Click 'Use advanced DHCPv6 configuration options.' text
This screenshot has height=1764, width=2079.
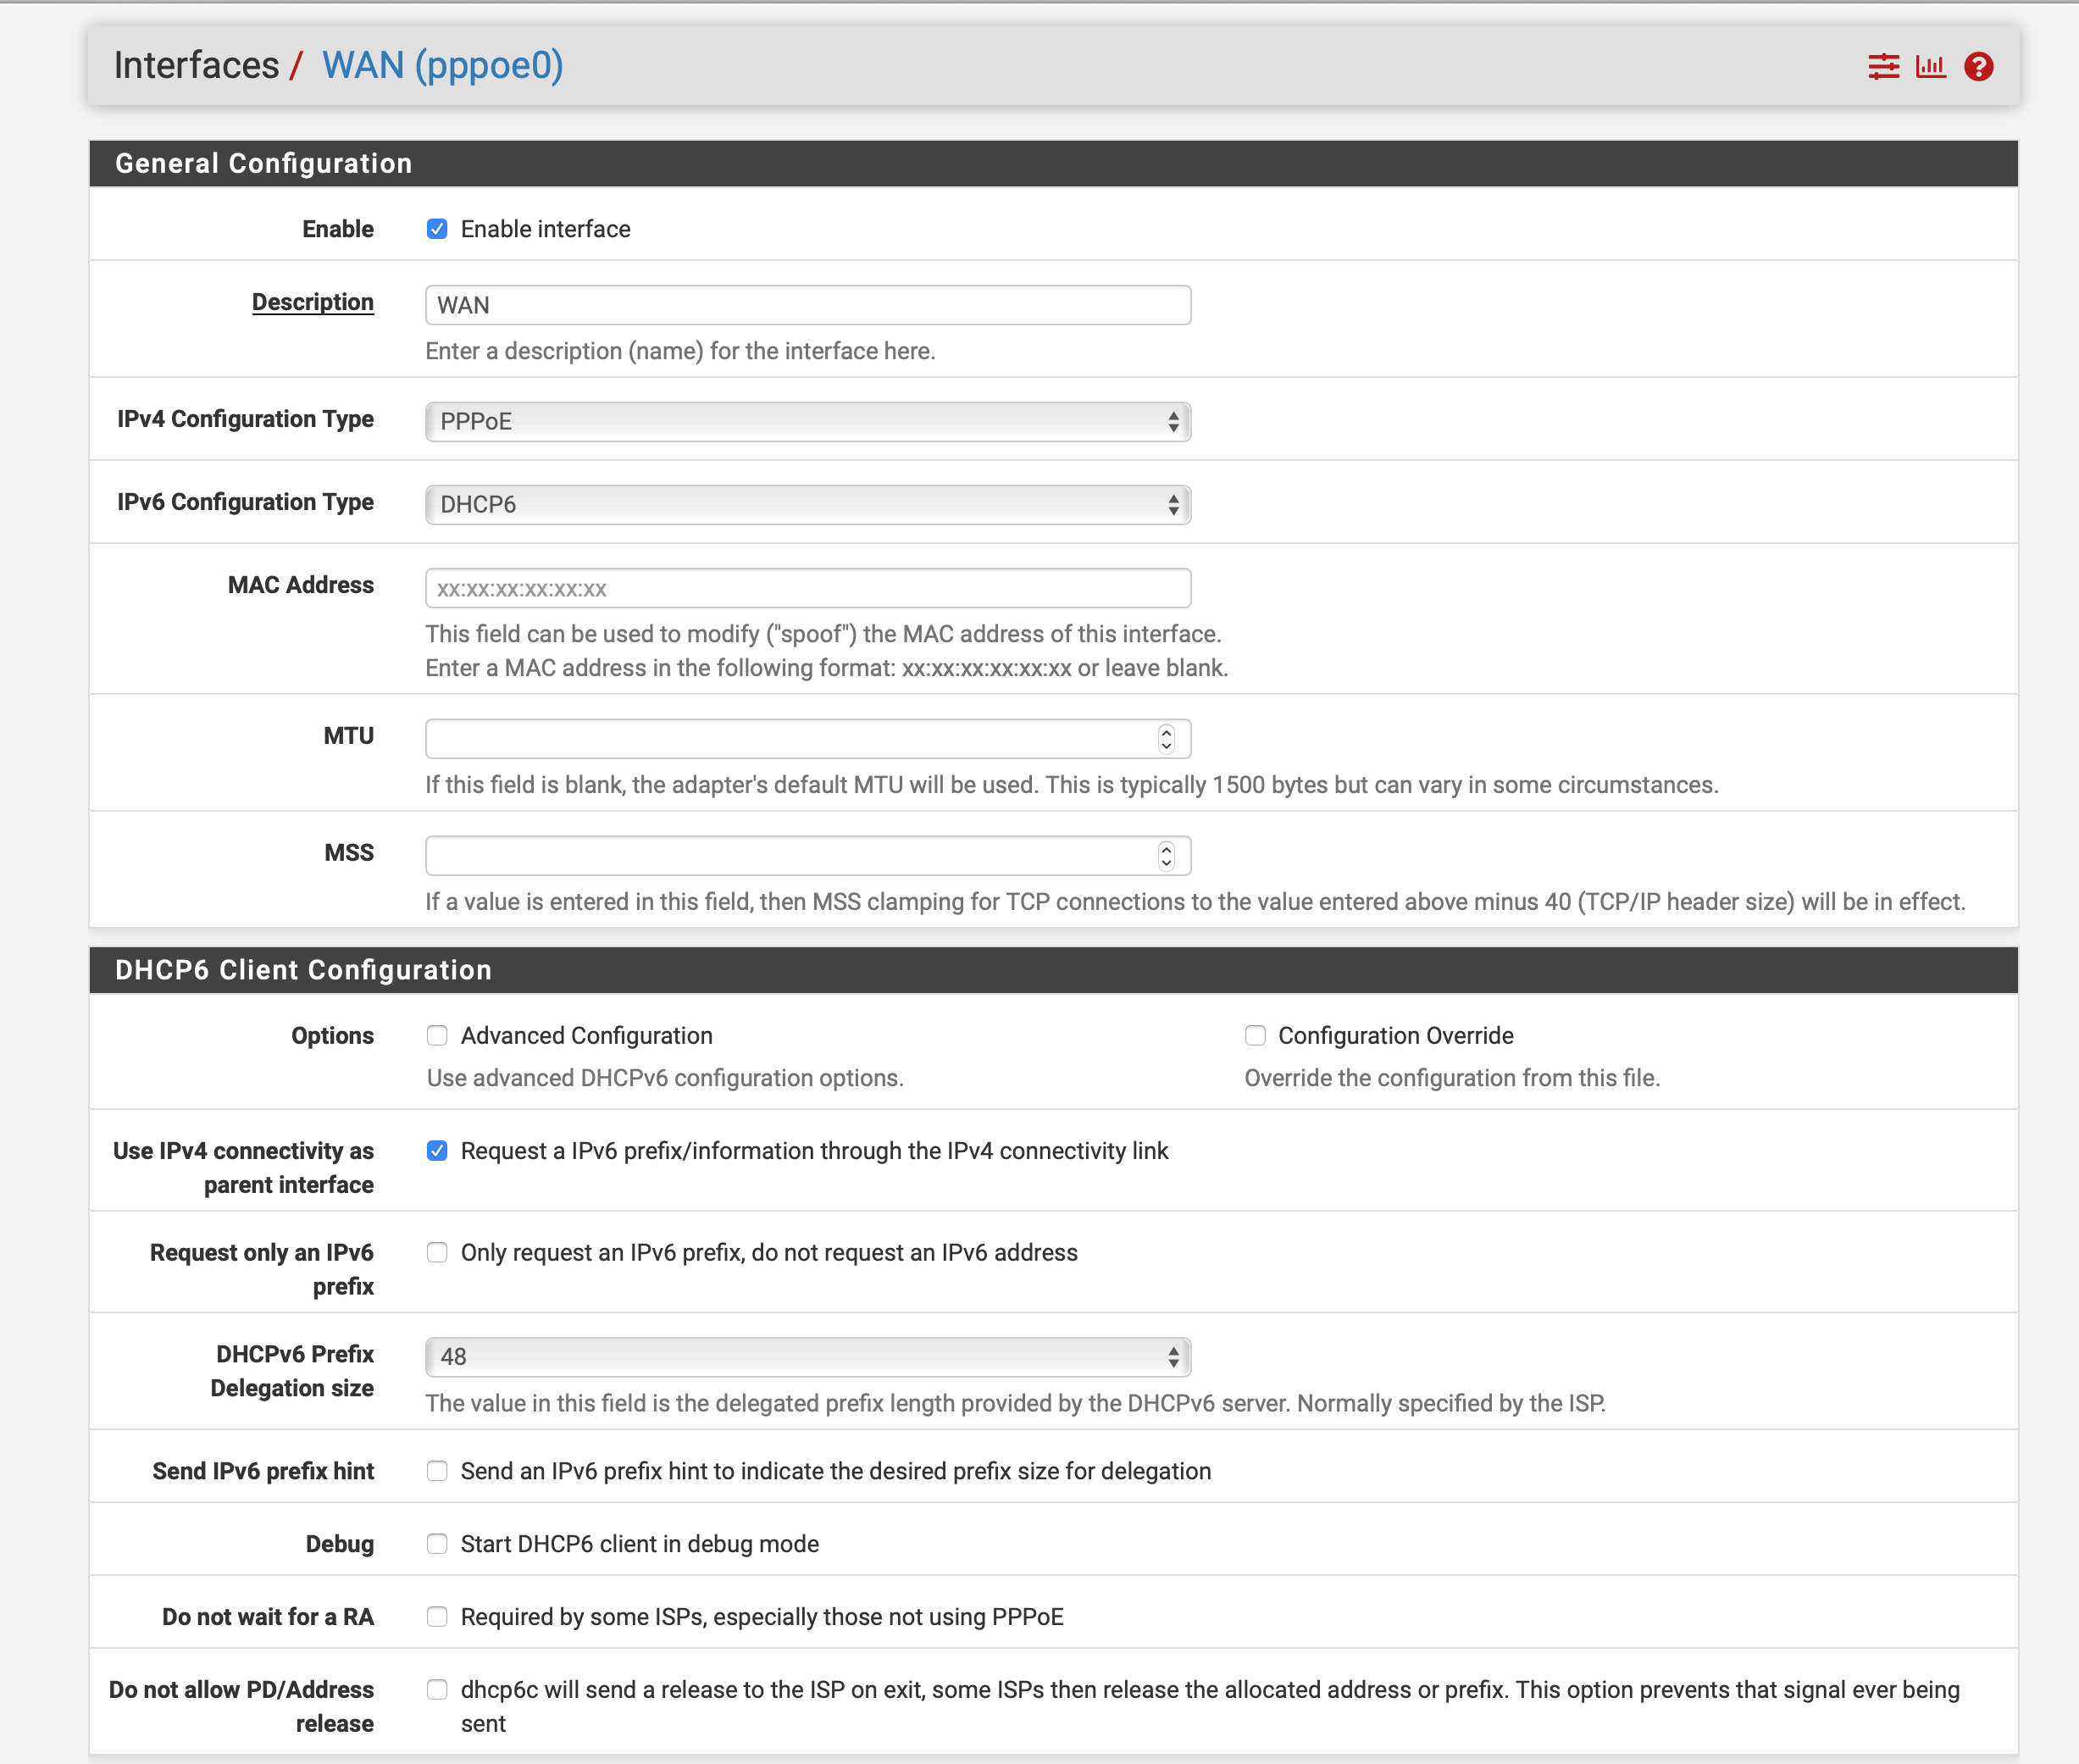(x=665, y=1078)
